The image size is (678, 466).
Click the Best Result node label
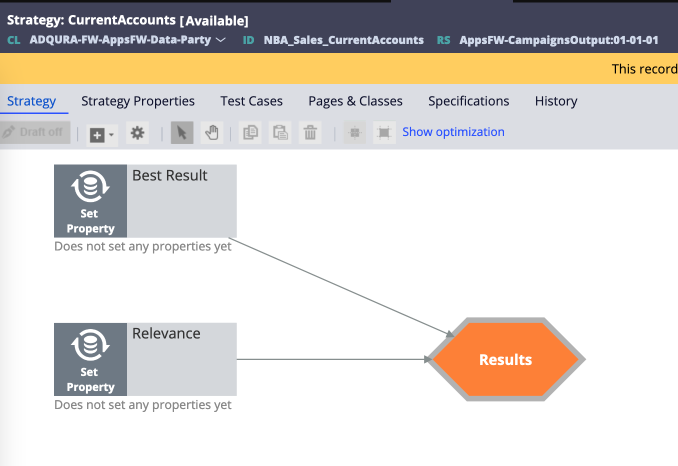[170, 176]
